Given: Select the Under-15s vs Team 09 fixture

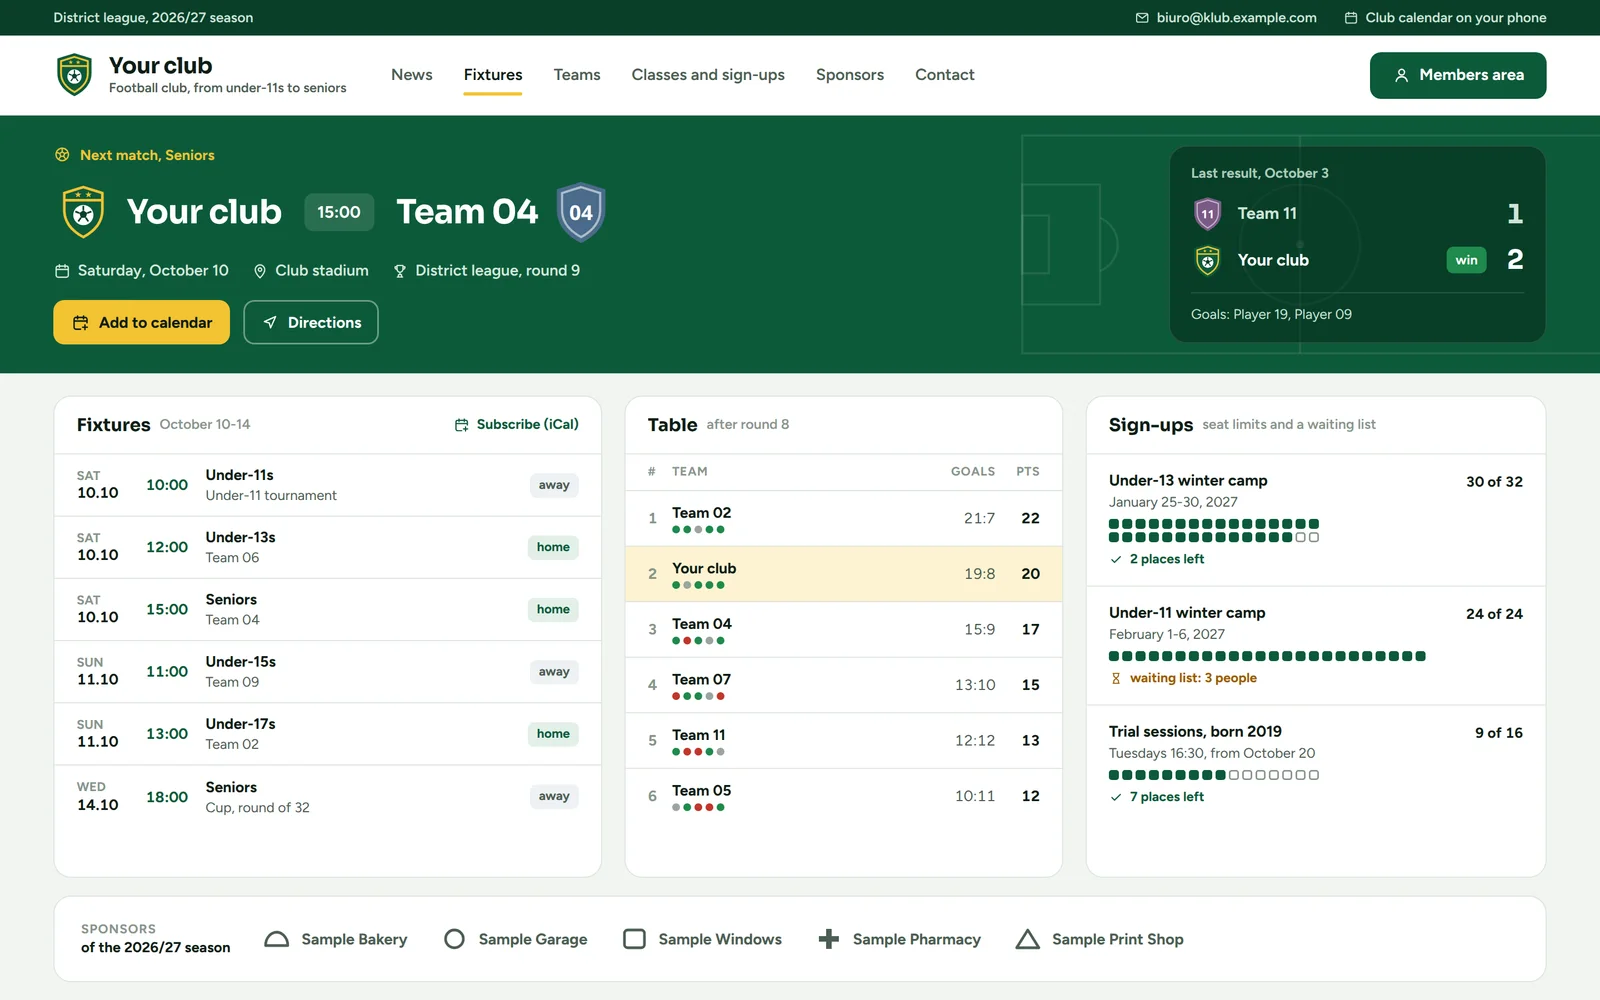Looking at the screenshot, I should coord(328,672).
